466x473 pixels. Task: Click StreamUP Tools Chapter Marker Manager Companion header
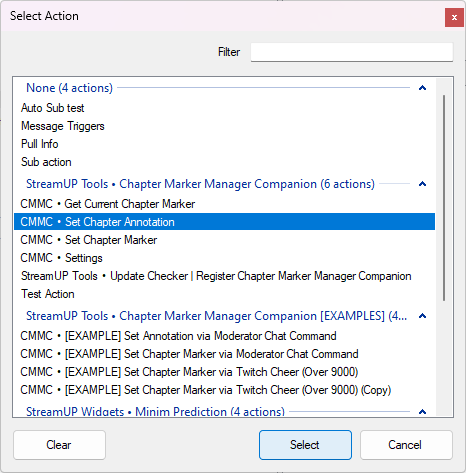200,184
